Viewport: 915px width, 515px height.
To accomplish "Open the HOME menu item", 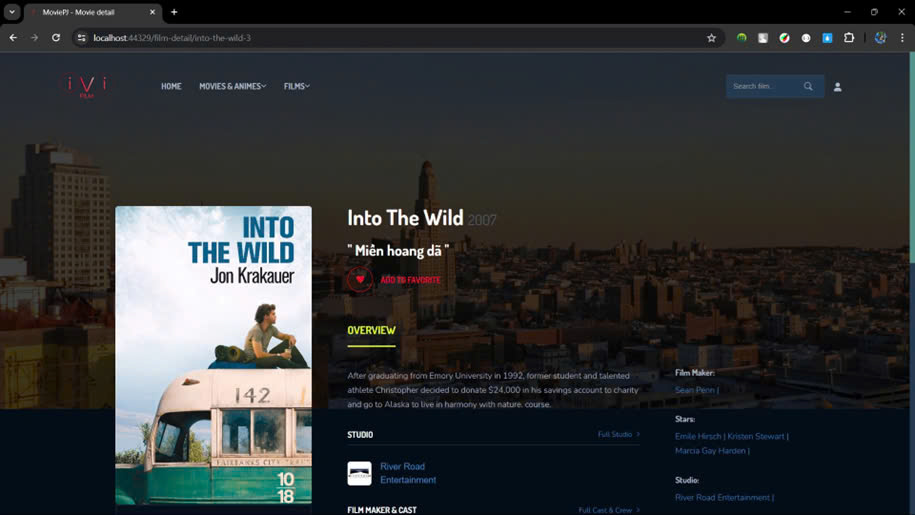I will tap(171, 86).
